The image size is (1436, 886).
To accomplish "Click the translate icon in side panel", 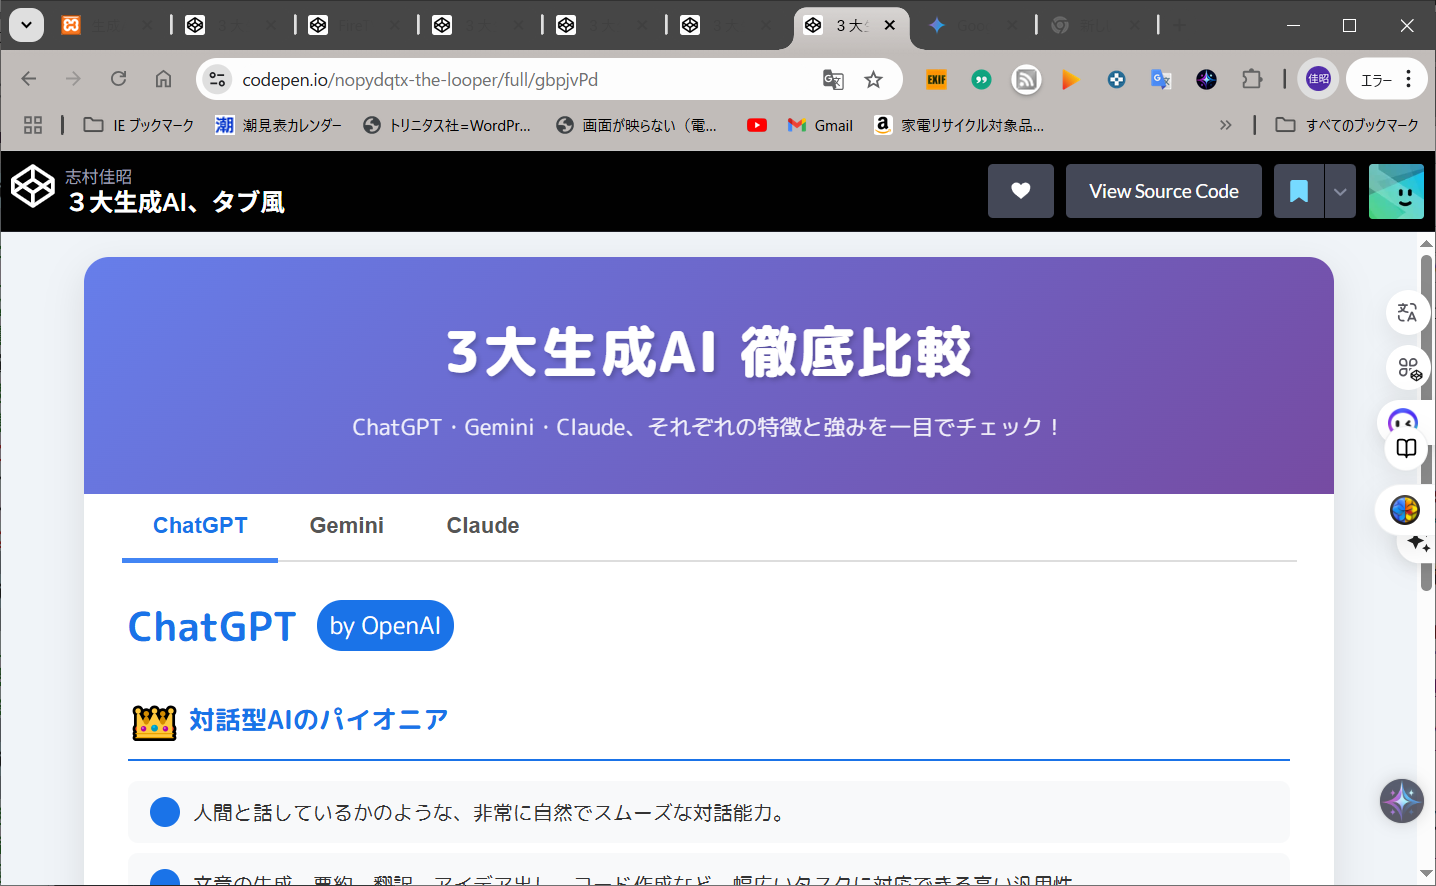I will [1407, 313].
